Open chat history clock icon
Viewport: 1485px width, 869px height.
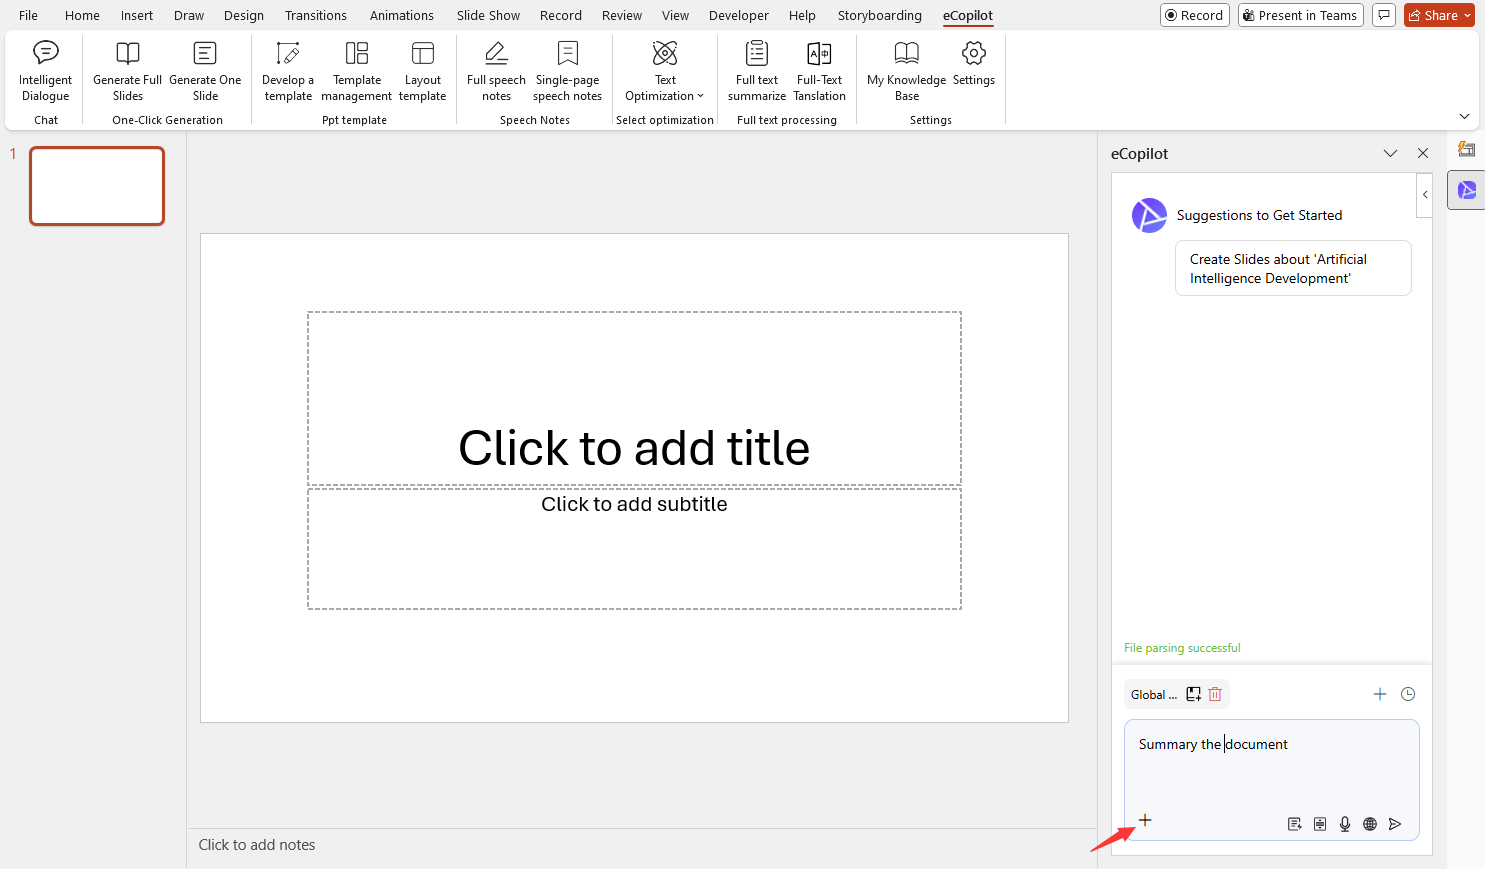tap(1408, 694)
